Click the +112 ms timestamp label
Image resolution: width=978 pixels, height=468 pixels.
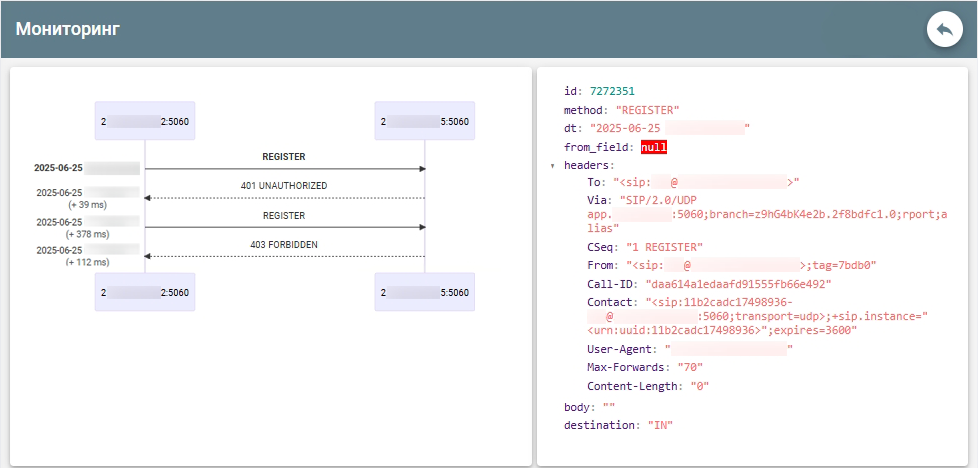coord(86,262)
